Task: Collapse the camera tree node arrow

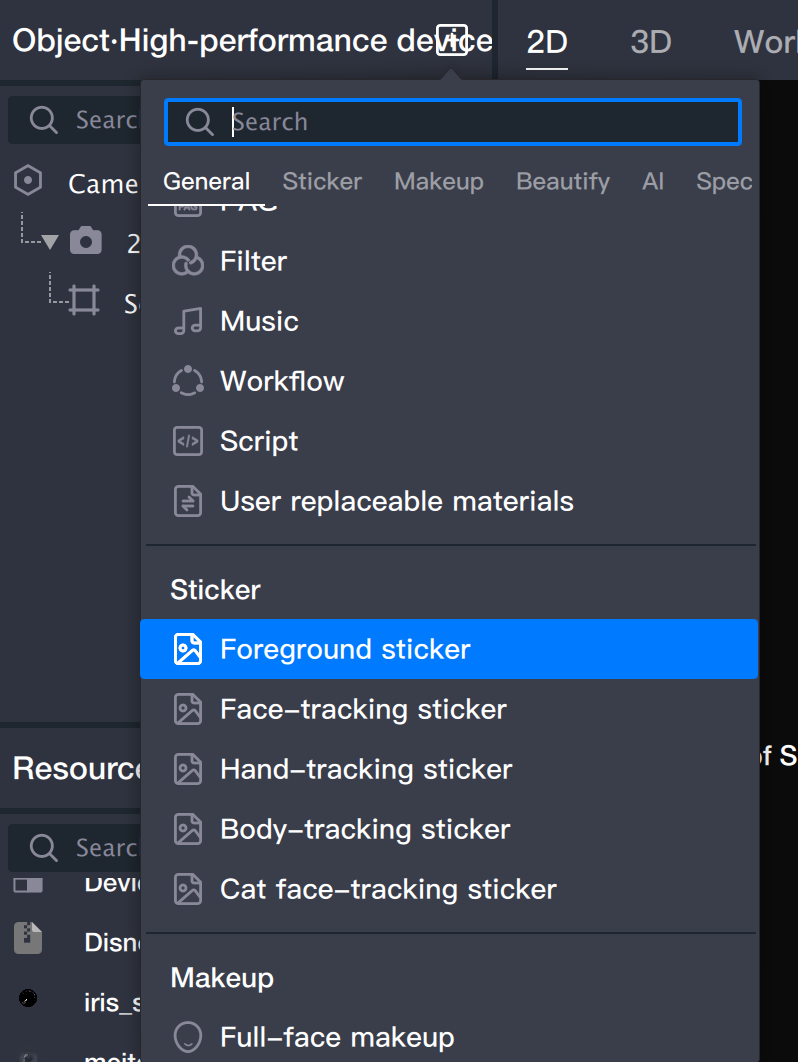Action: pos(50,242)
